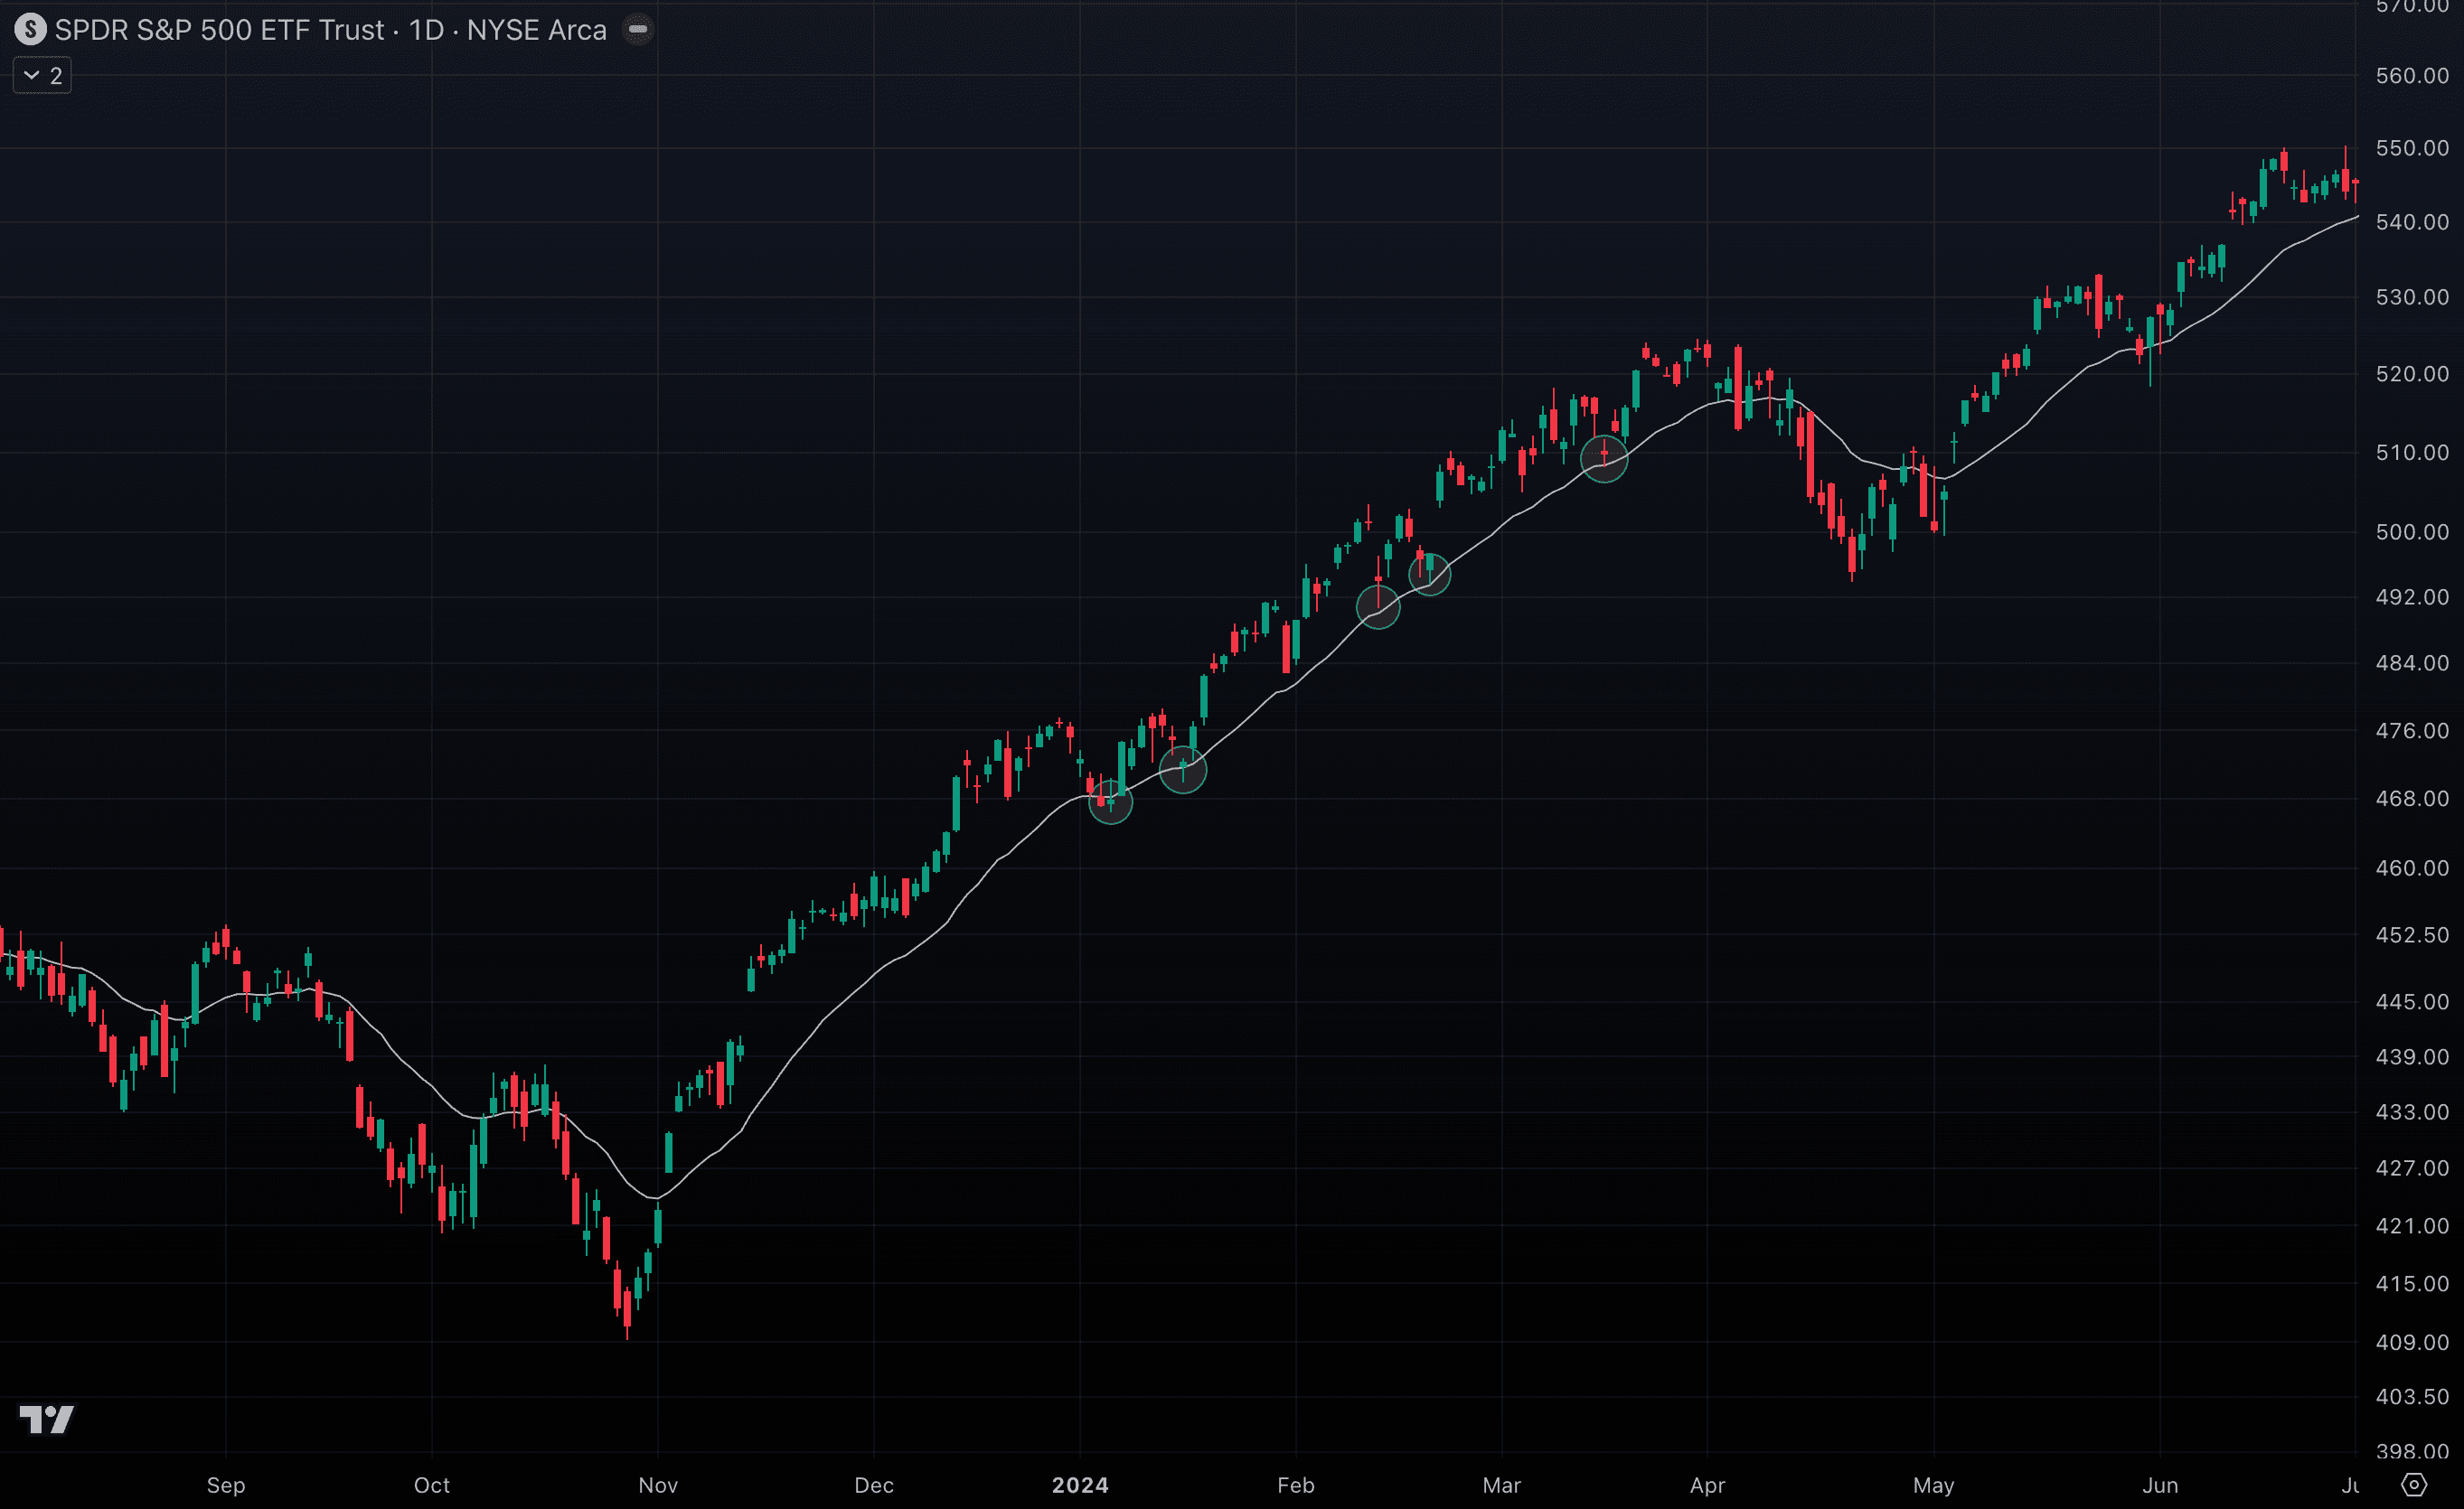Click the circled marker in mid-January near 470
The width and height of the screenshot is (2464, 1509).
(x=1183, y=769)
